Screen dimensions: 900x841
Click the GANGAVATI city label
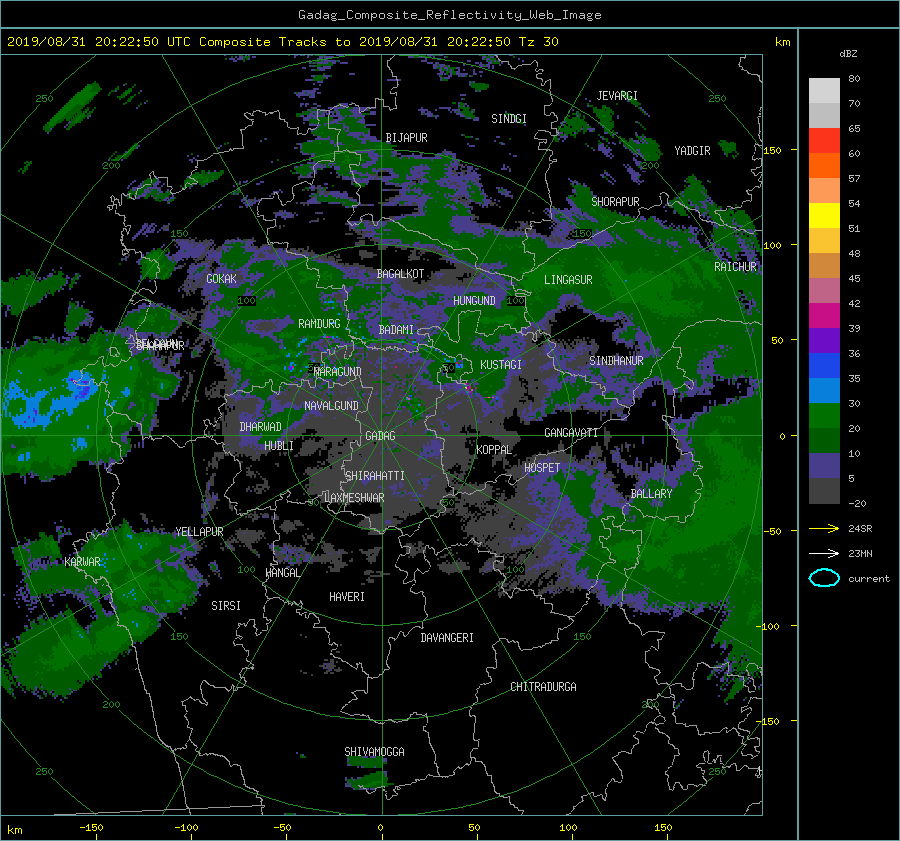click(x=571, y=432)
